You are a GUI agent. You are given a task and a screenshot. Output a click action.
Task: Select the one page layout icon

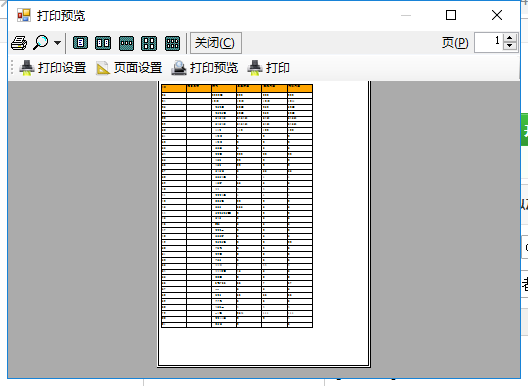(x=80, y=43)
